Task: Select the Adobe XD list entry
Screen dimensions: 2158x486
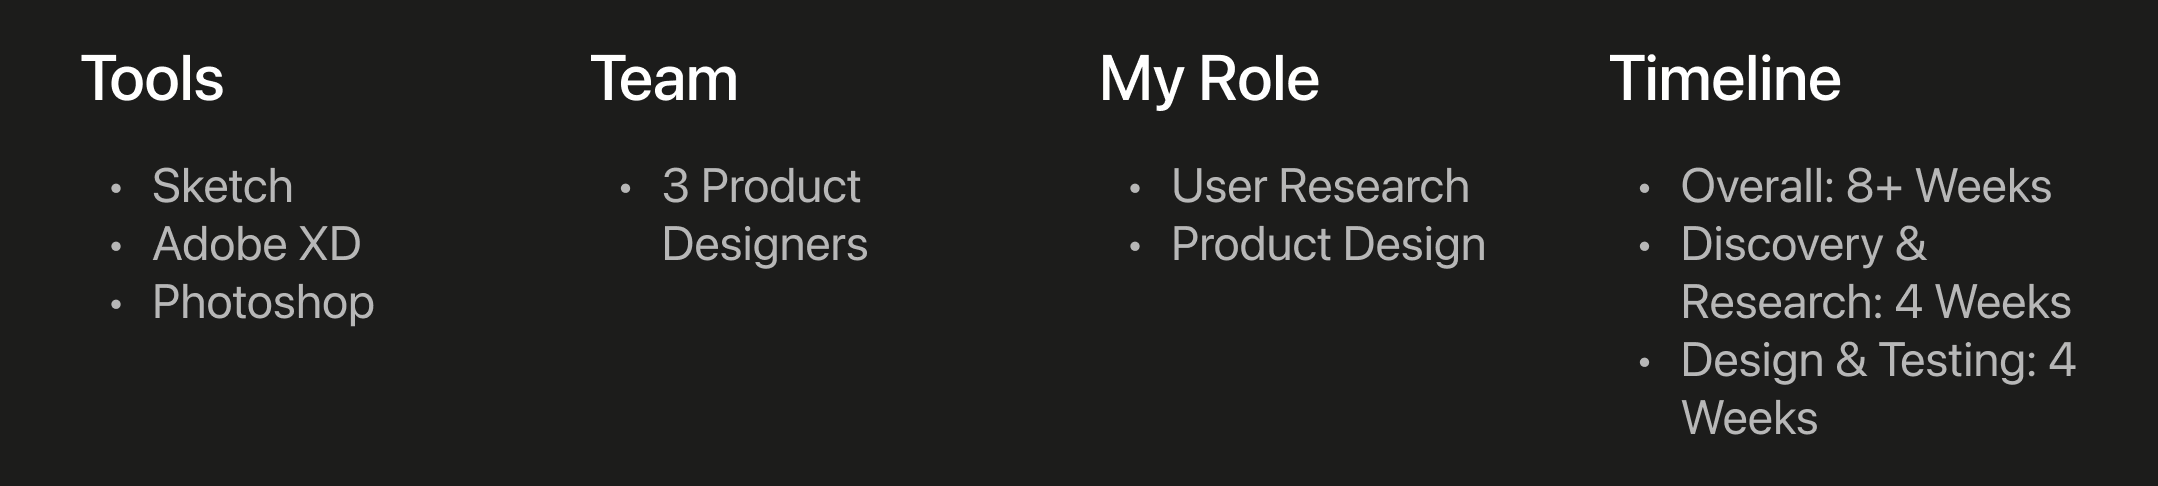Action: pyautogui.click(x=256, y=245)
